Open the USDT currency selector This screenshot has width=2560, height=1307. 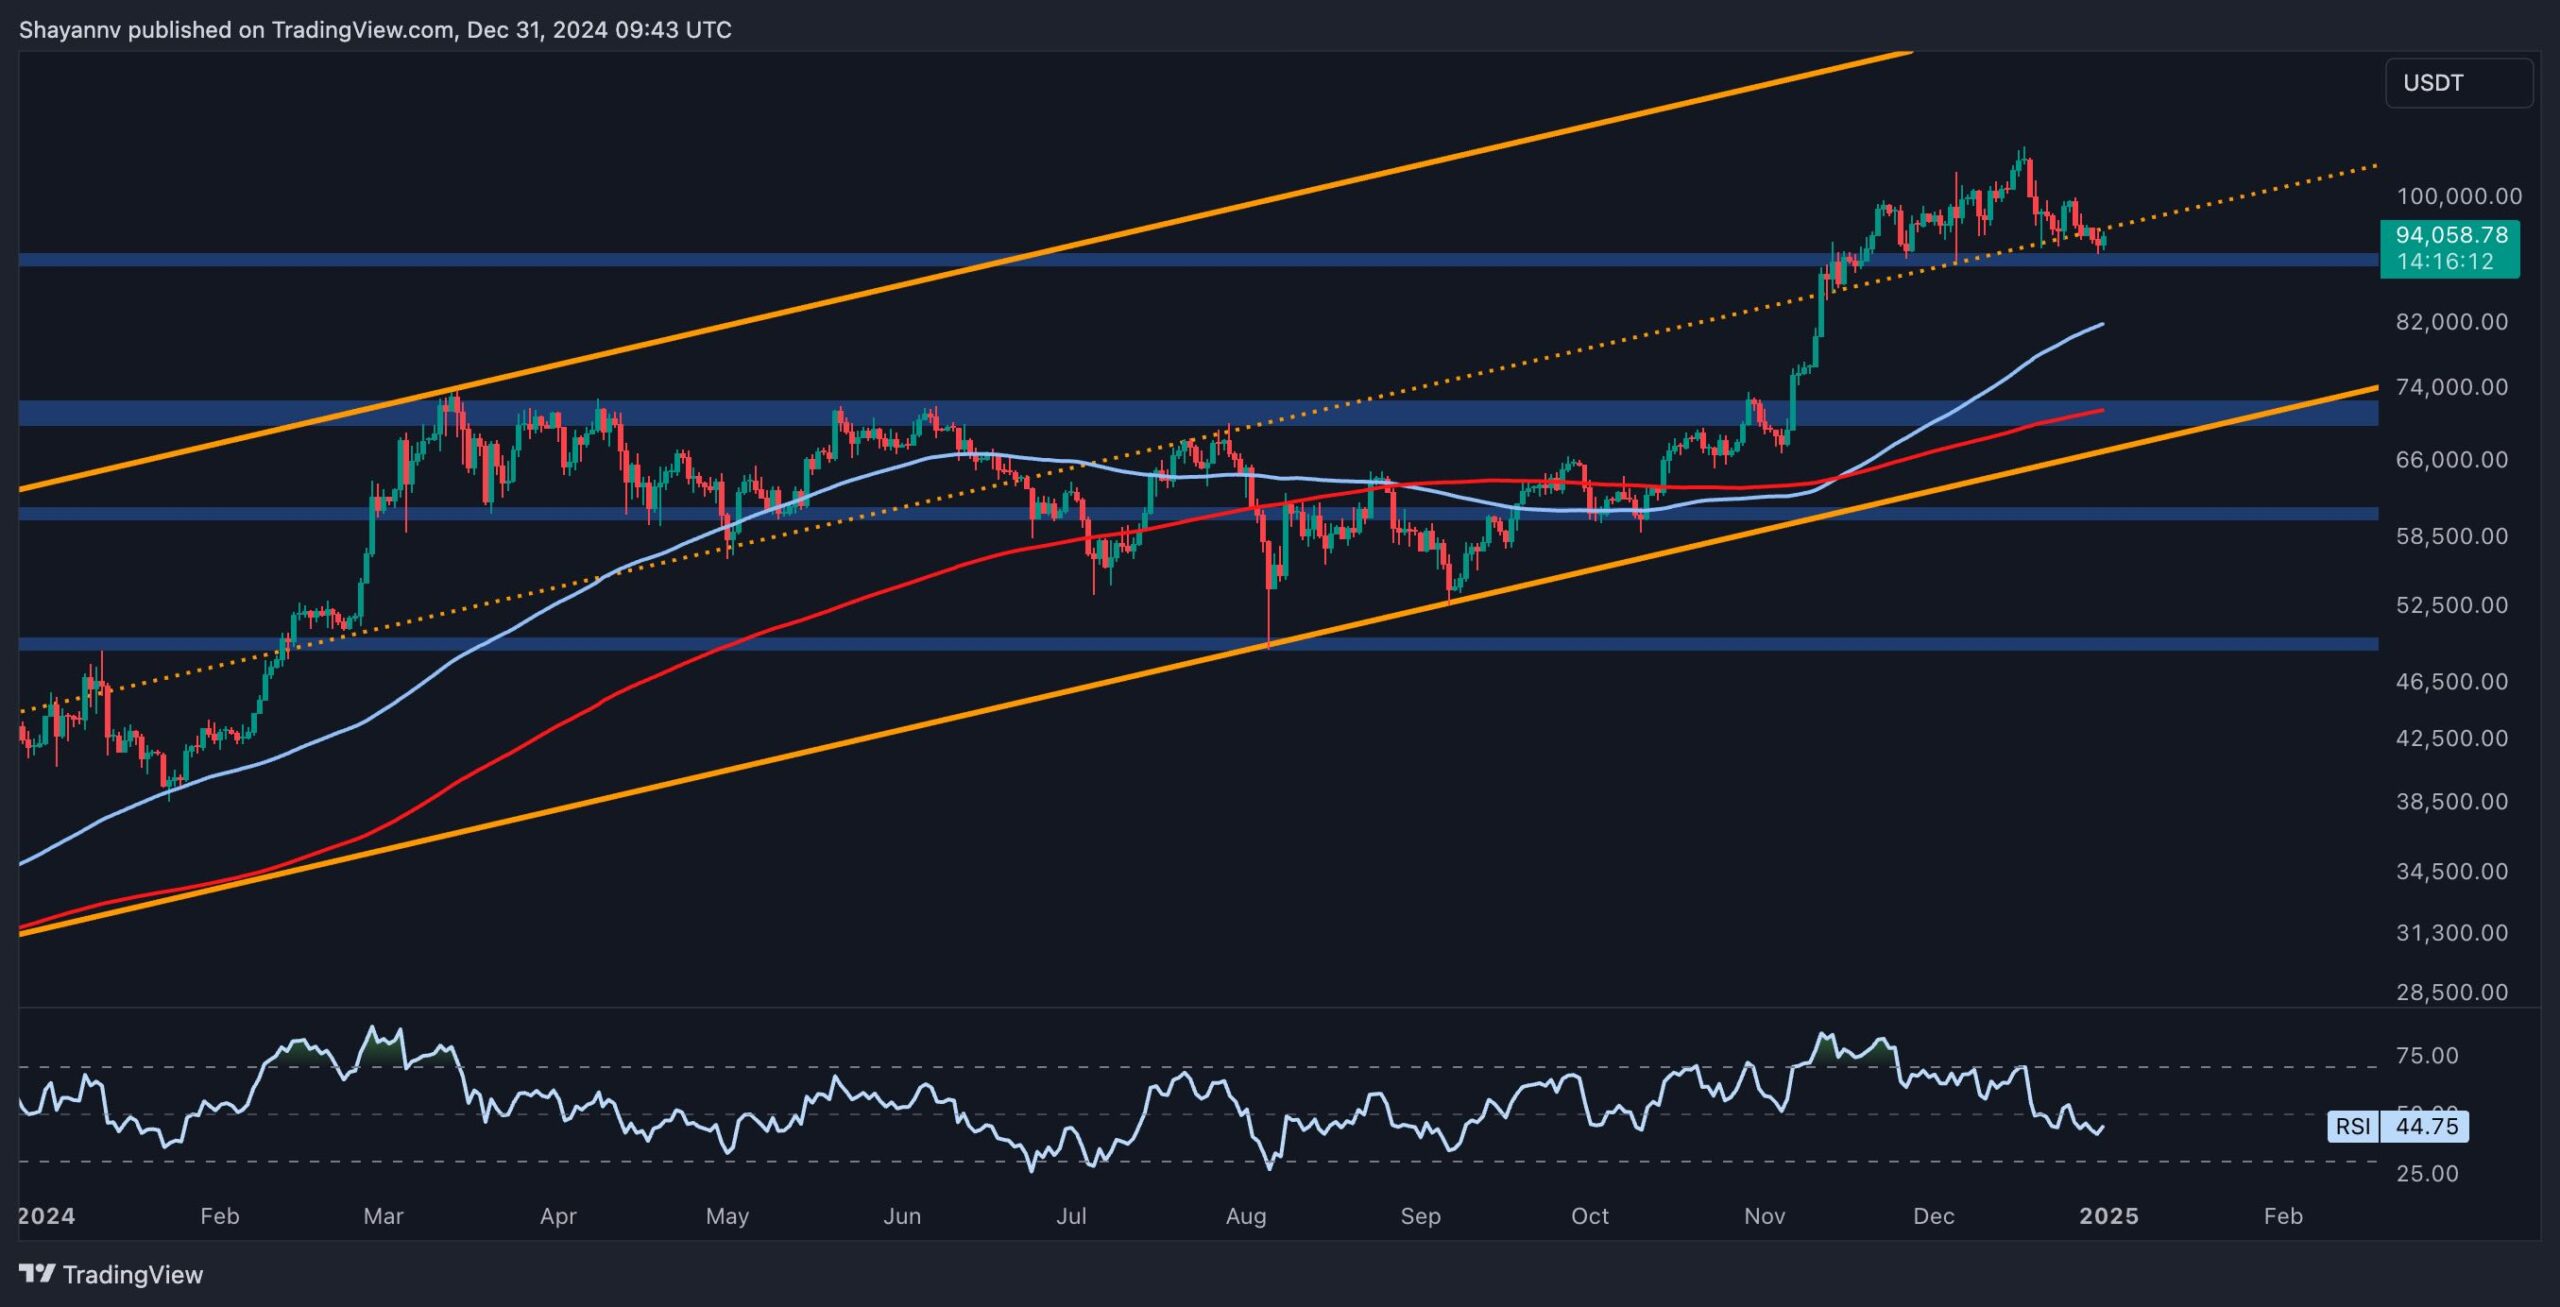coord(2457,83)
